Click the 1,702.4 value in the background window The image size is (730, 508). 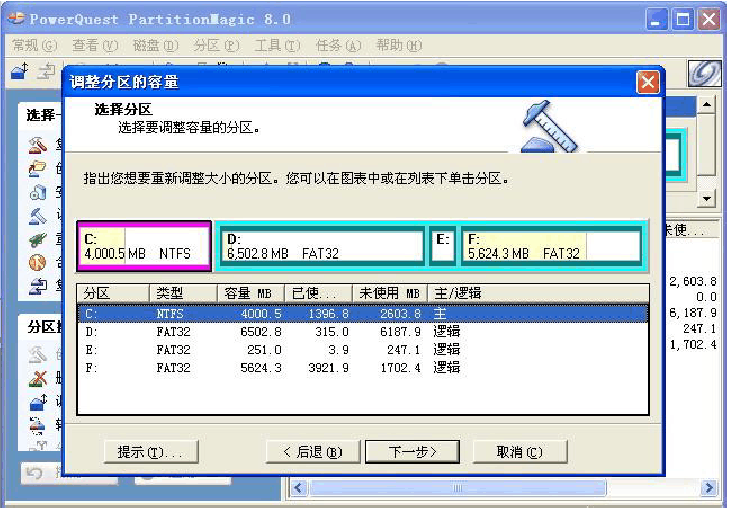(693, 345)
